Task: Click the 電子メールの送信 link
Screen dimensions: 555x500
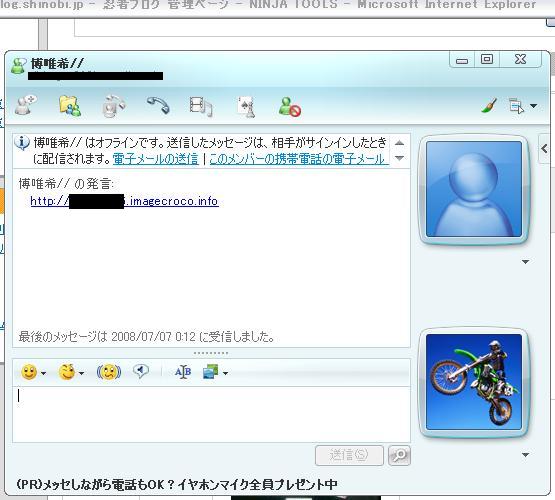Action: click(x=155, y=159)
